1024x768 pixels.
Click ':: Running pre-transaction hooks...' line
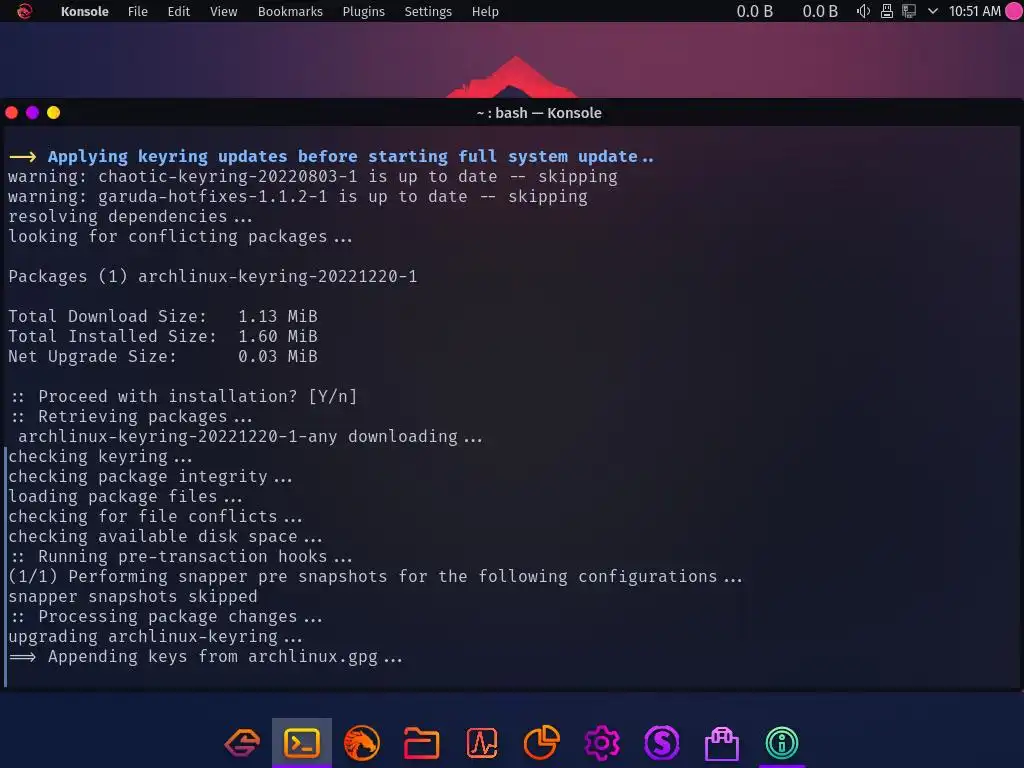point(180,557)
